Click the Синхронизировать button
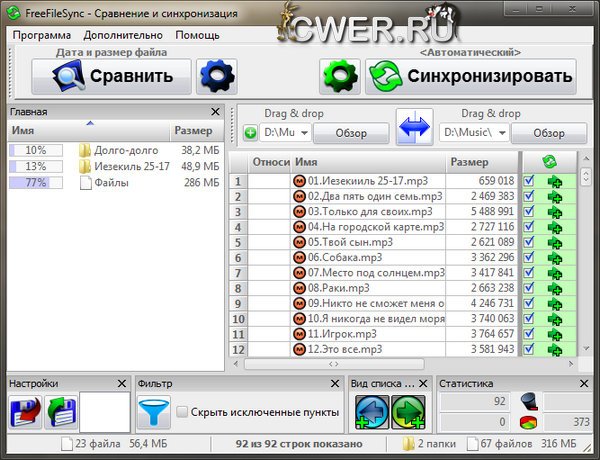Viewport: 600px width, 460px height. [x=472, y=75]
